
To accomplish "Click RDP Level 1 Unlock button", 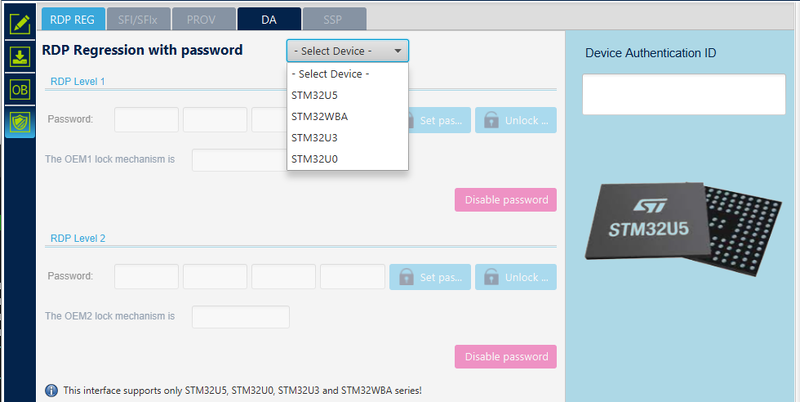I will [516, 120].
